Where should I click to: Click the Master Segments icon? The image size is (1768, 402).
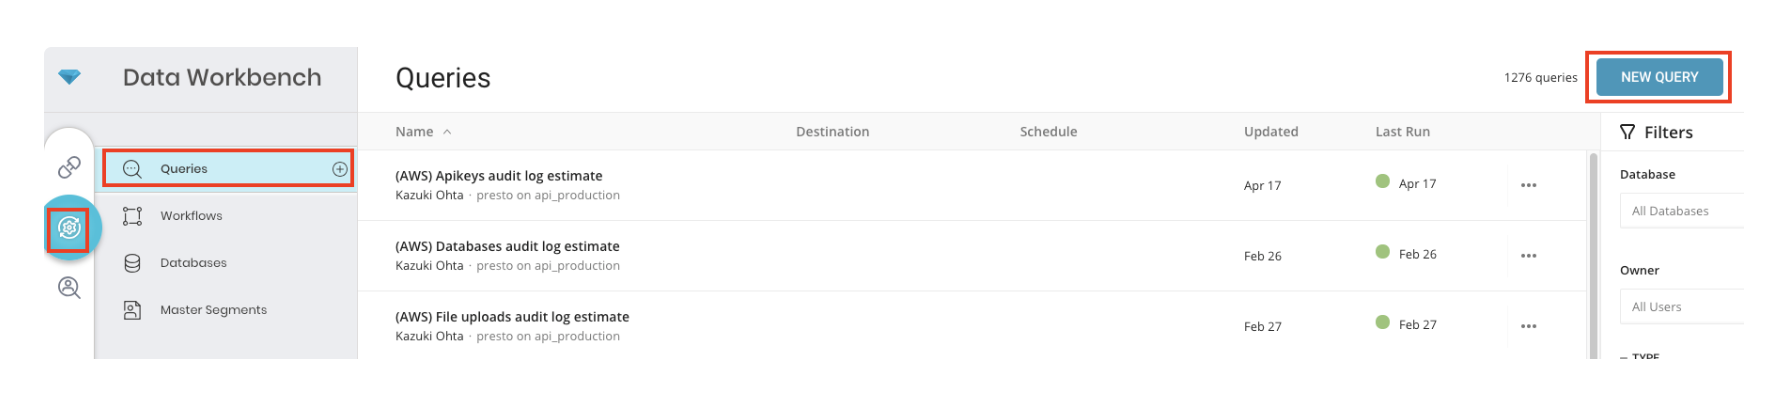132,310
